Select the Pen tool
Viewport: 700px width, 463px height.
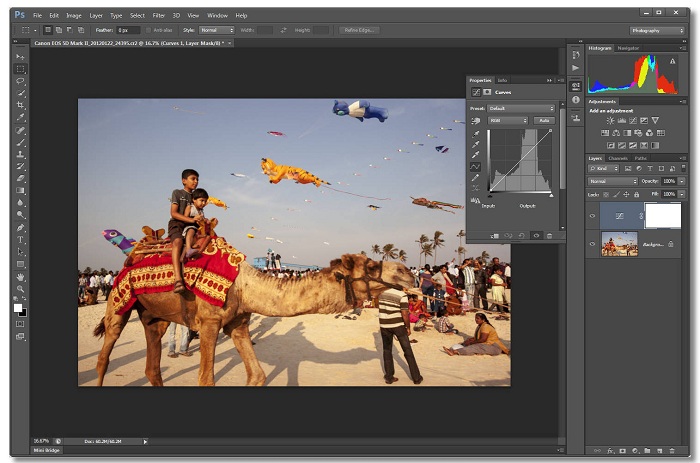[x=20, y=228]
